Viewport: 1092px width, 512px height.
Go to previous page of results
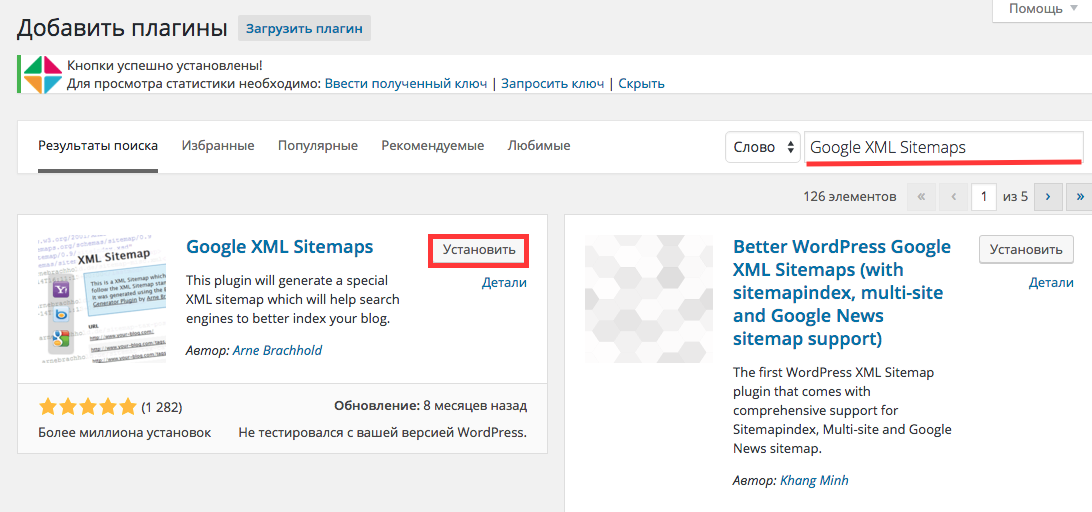click(x=953, y=196)
